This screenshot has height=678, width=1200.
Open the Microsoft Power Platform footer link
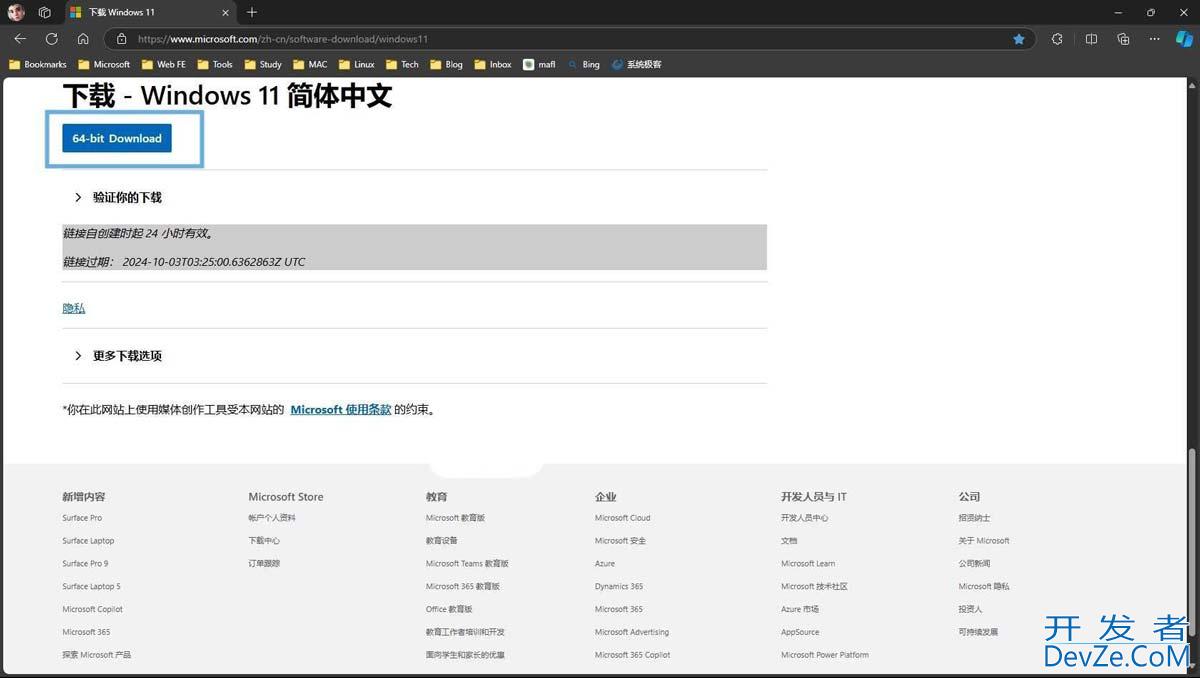[x=825, y=654]
